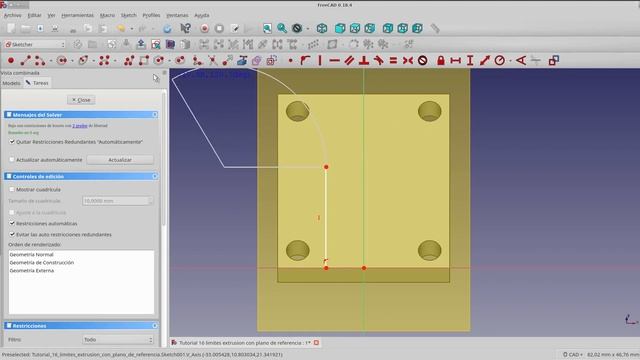Toggle Quitar Restricciones Redundantes Automáticamente checkbox
The width and height of the screenshot is (640, 360).
click(x=12, y=142)
